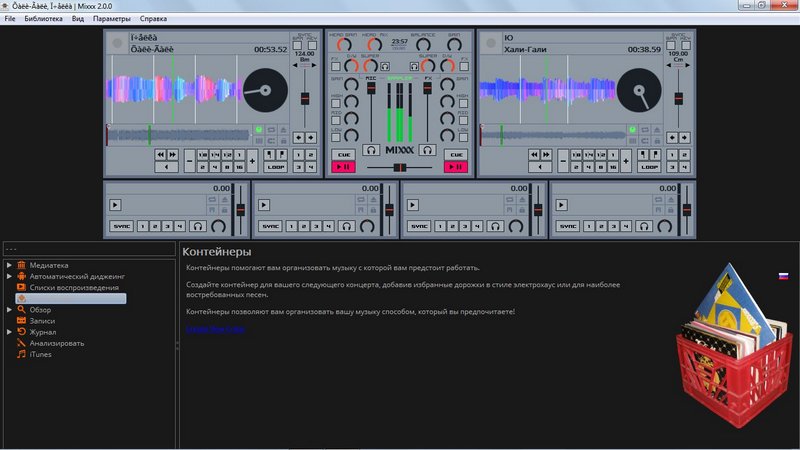
Task: Toggle right channel headphone cue in mixer
Action: point(428,150)
